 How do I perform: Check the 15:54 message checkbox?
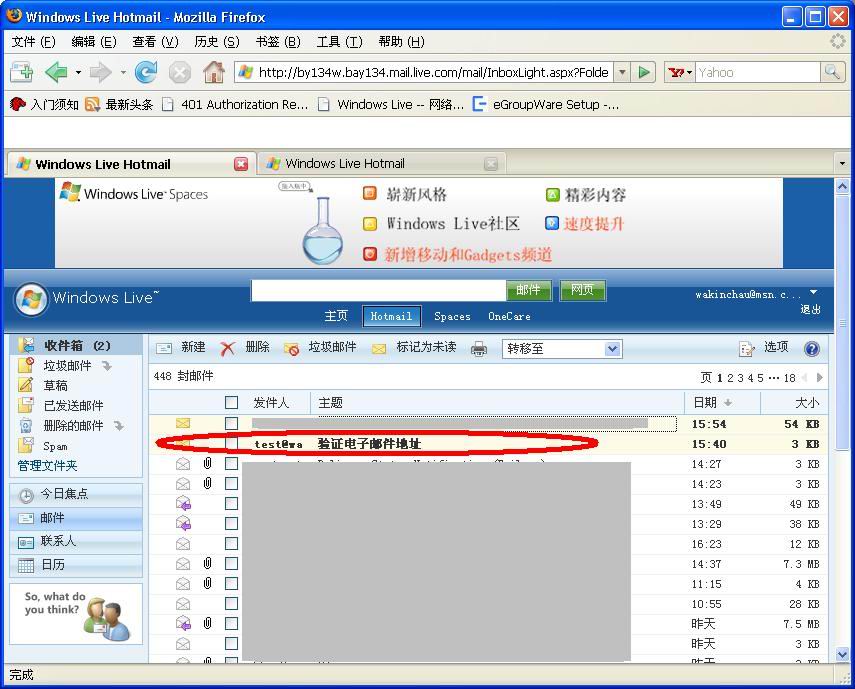[x=231, y=424]
